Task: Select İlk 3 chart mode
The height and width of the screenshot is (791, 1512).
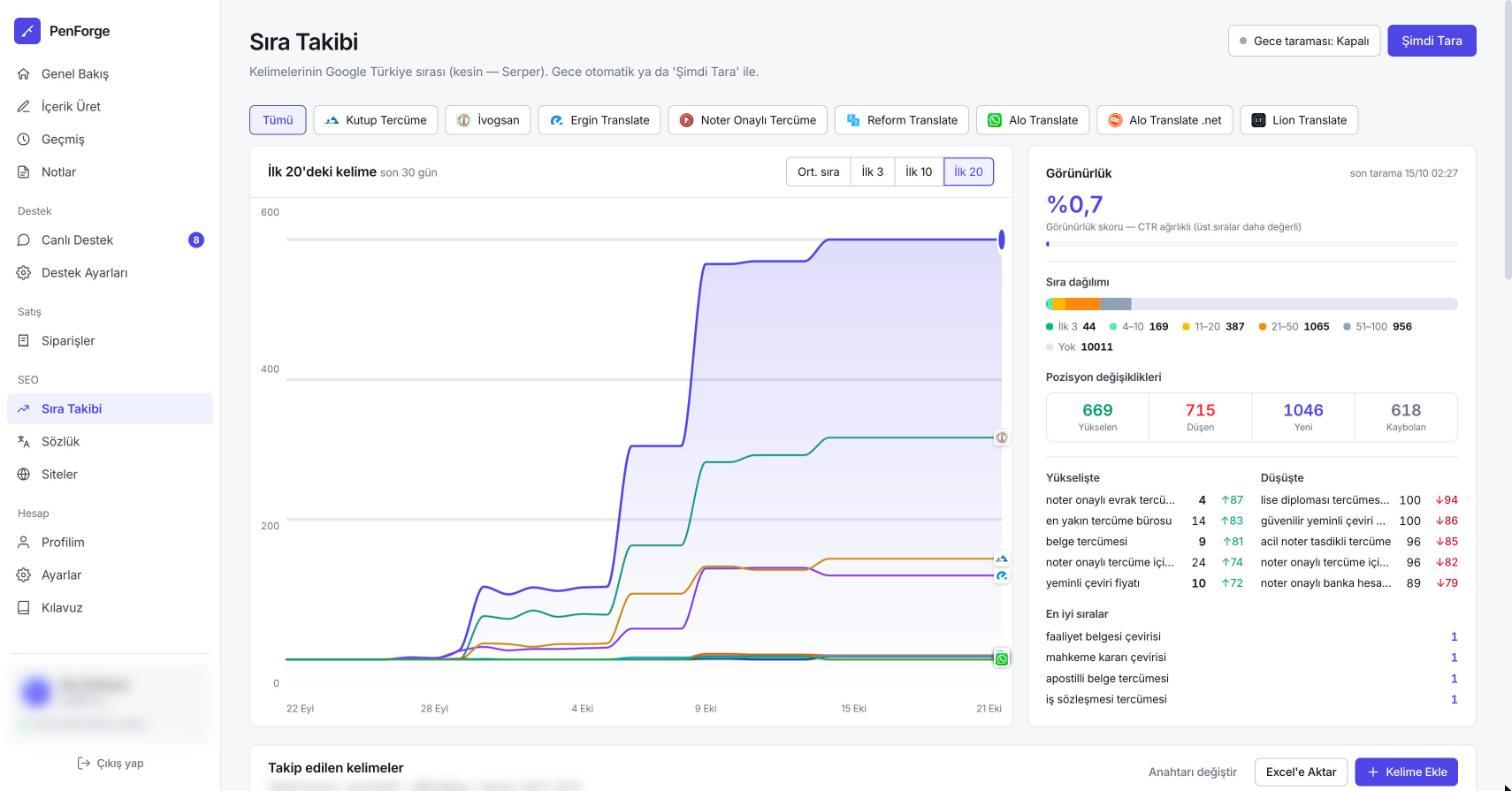Action: pos(872,172)
